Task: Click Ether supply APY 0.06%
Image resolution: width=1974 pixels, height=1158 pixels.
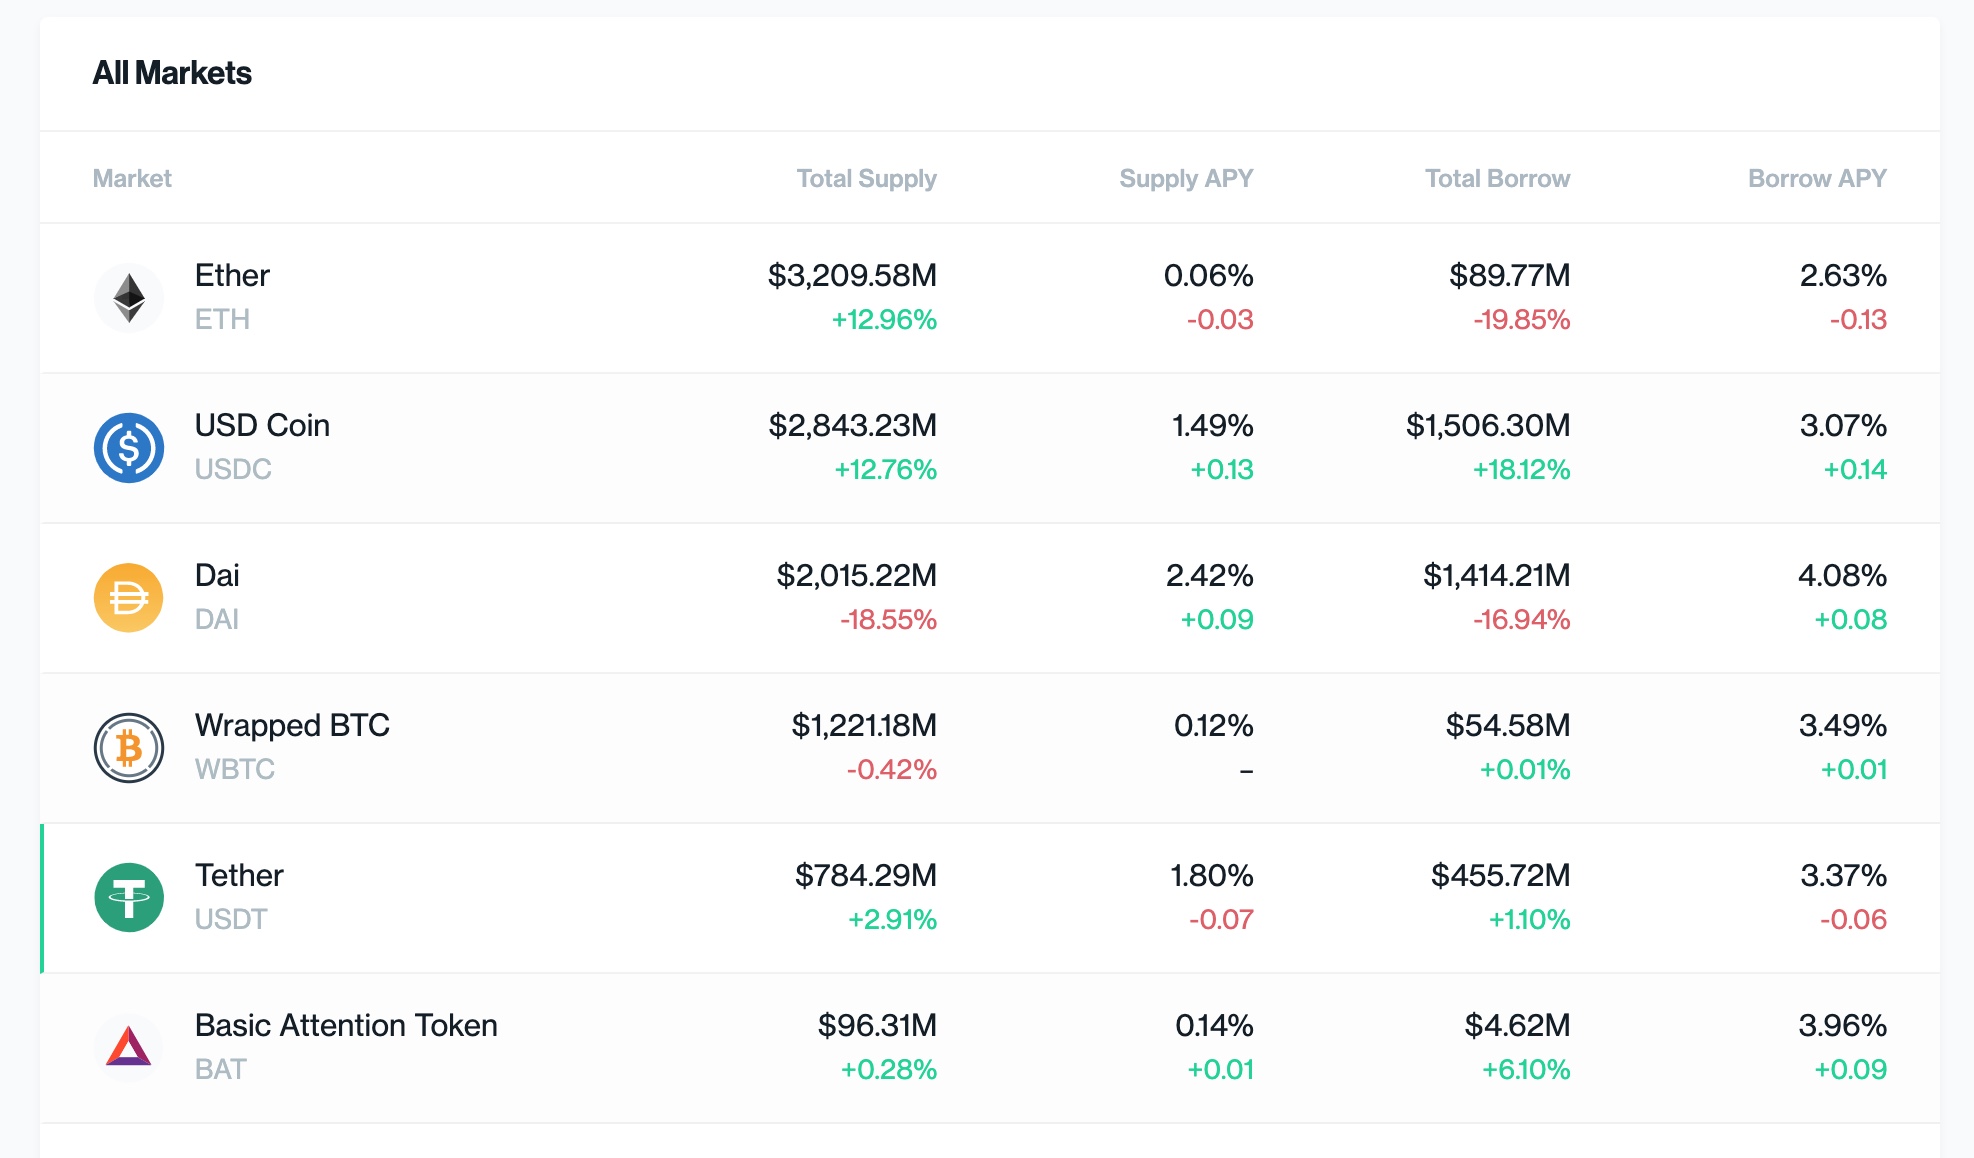Action: [x=1208, y=275]
